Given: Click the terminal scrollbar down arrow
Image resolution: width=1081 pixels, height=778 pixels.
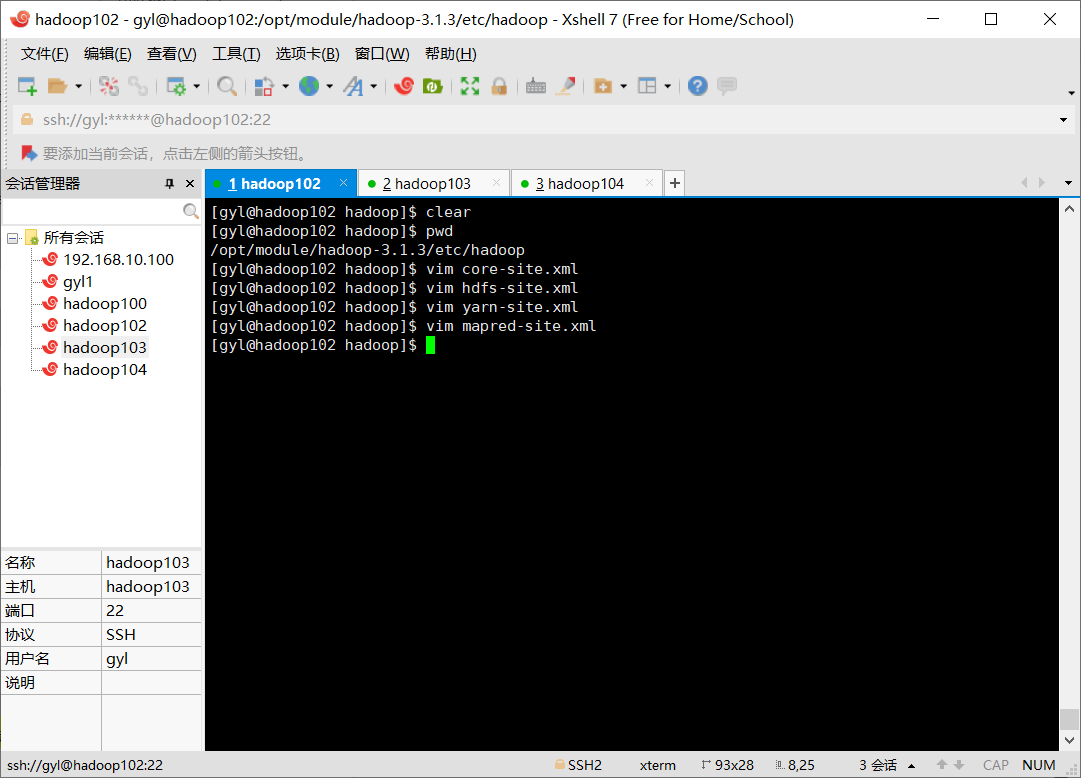Looking at the screenshot, I should (x=1069, y=740).
